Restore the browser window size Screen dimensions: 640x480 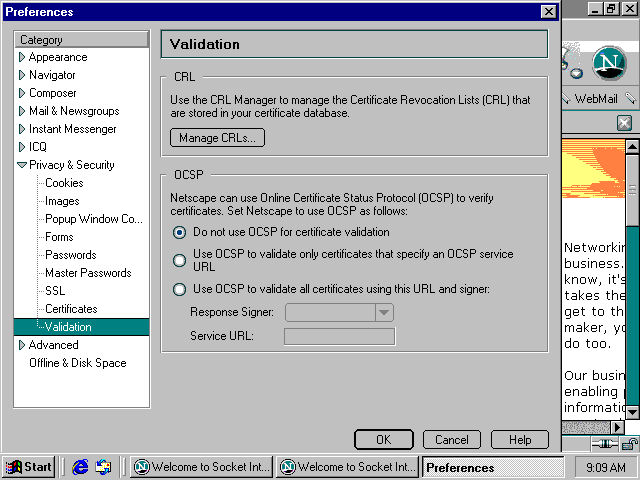[x=611, y=9]
